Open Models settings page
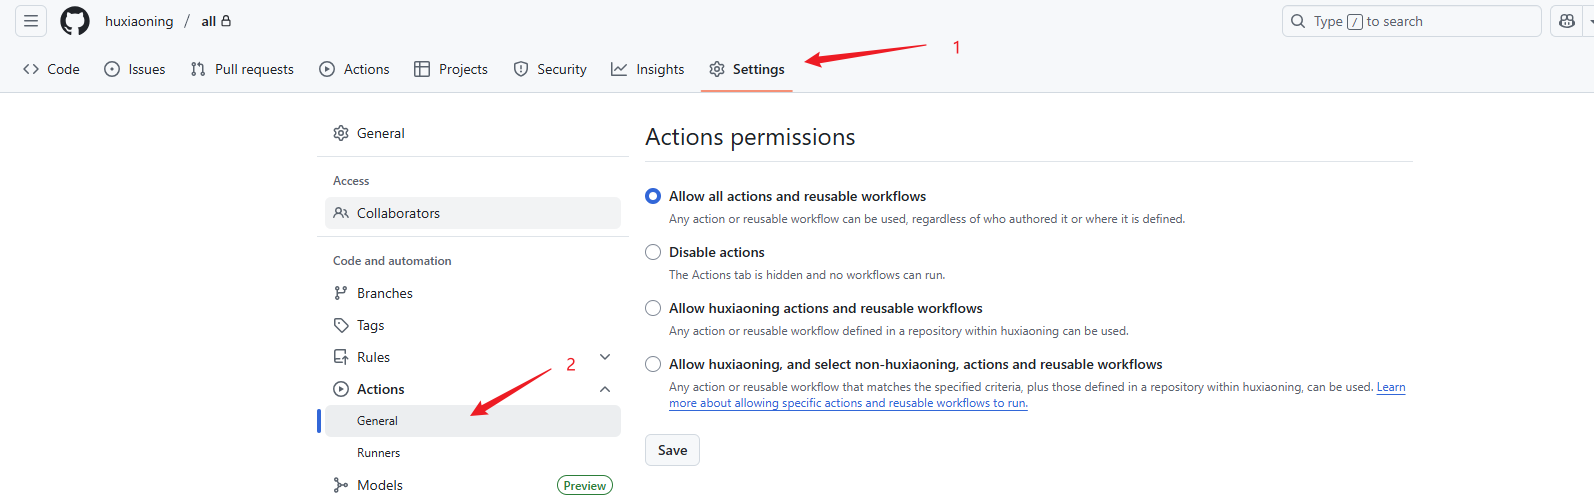This screenshot has width=1594, height=496. coord(473,485)
